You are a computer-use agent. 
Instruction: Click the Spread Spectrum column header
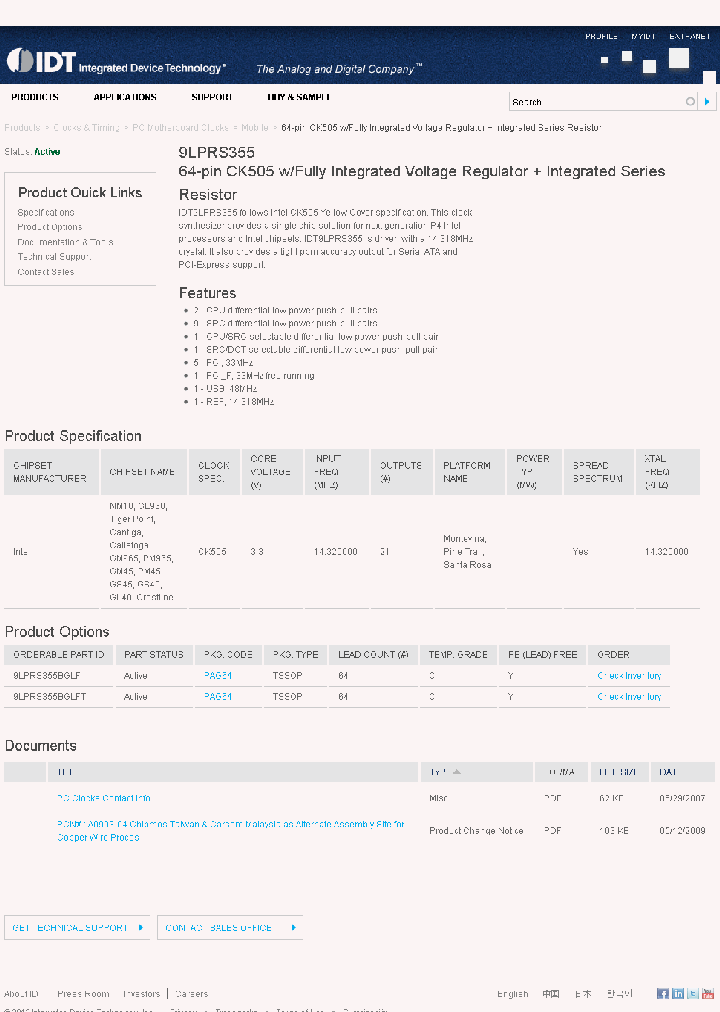(x=599, y=472)
